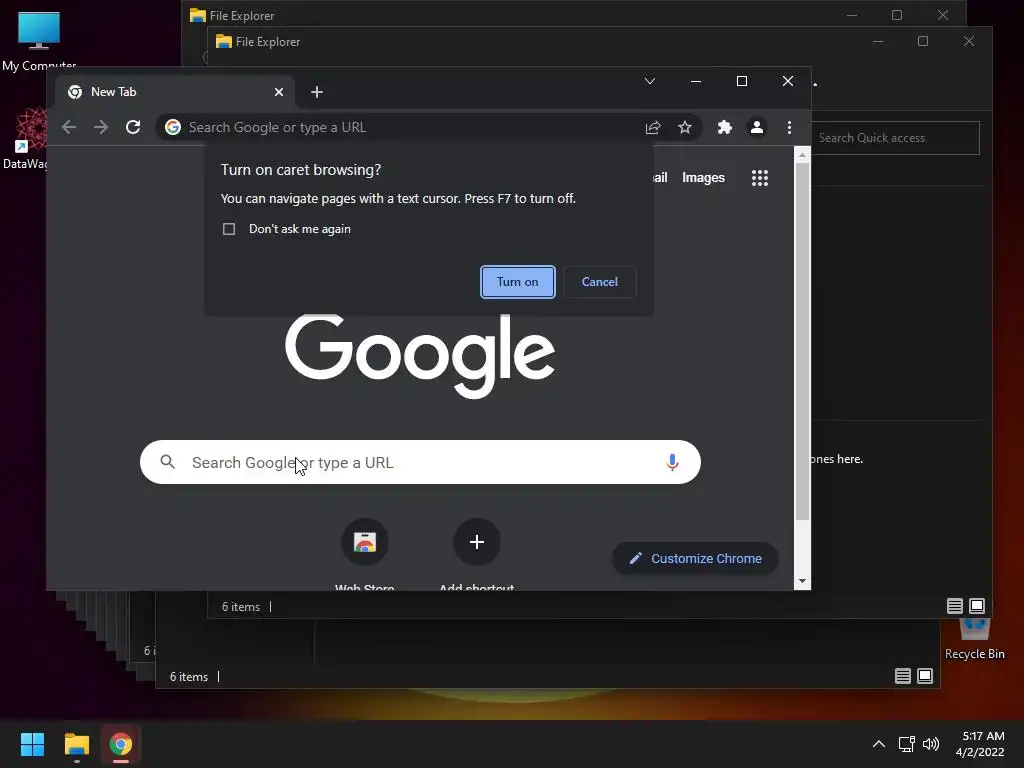1024x768 pixels.
Task: Open the Google apps grid
Action: click(760, 178)
